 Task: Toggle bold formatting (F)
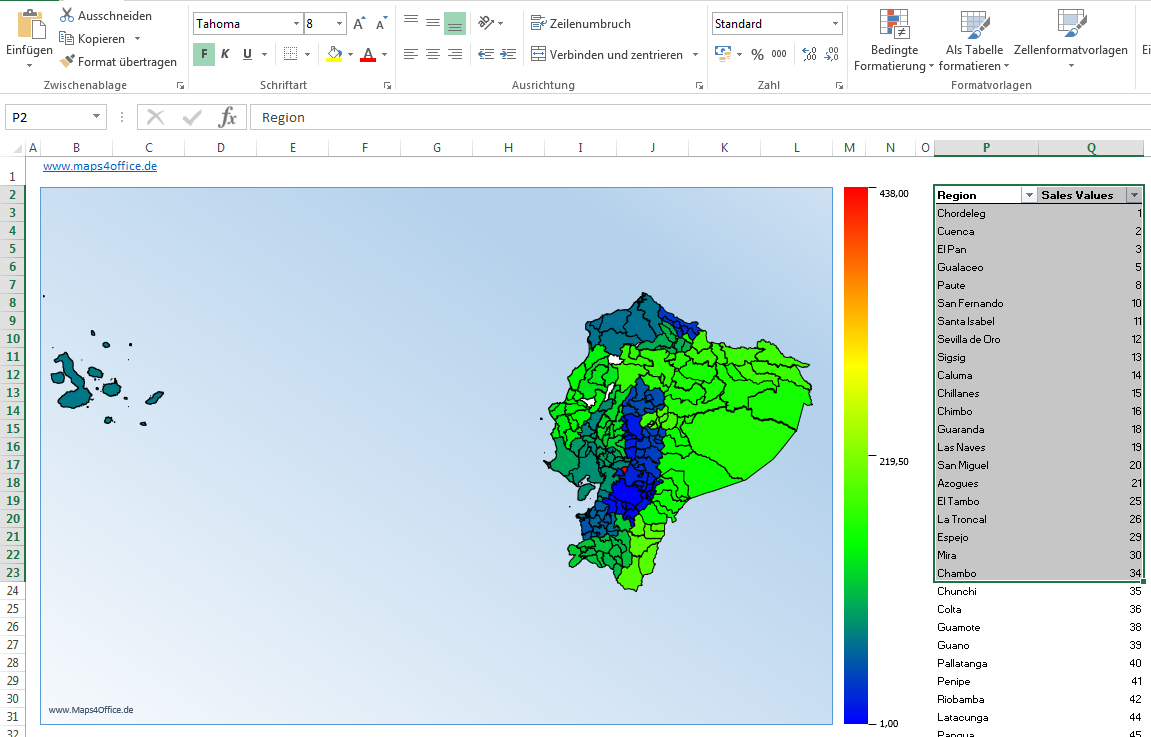click(204, 55)
